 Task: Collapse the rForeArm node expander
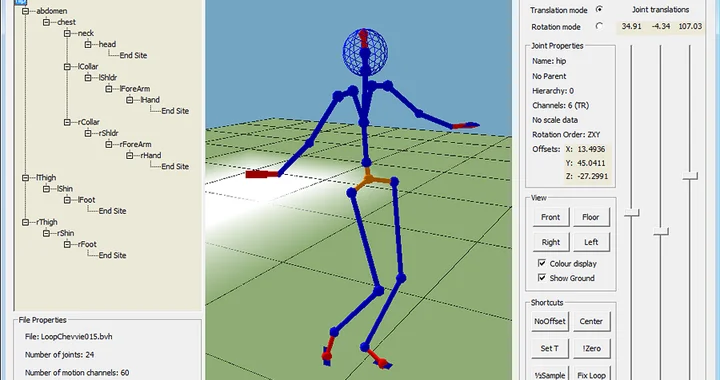(109, 144)
